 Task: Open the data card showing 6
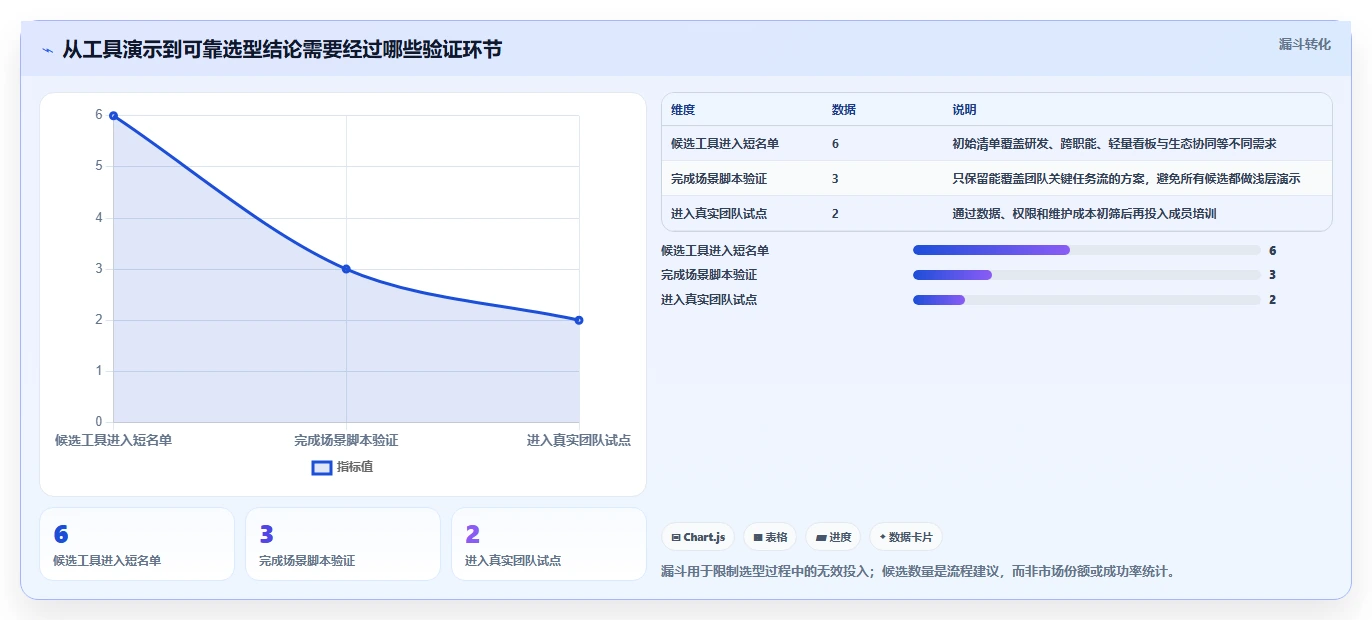[x=137, y=544]
